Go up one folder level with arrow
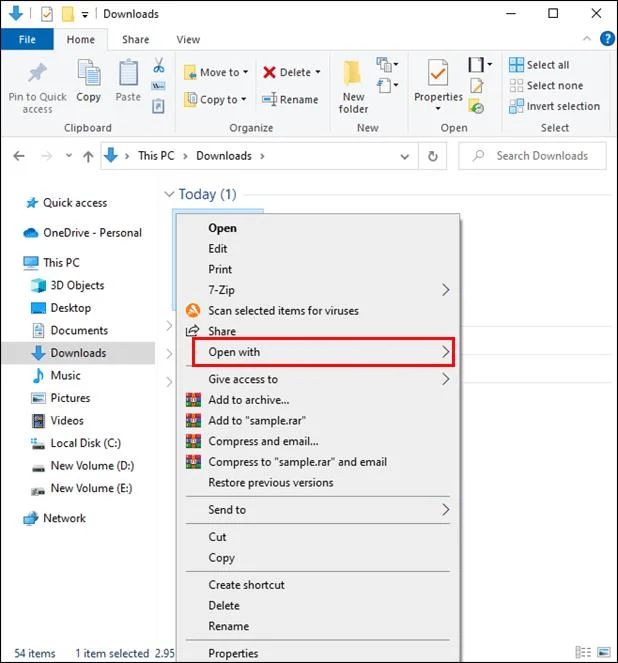The image size is (618, 663). [87, 156]
